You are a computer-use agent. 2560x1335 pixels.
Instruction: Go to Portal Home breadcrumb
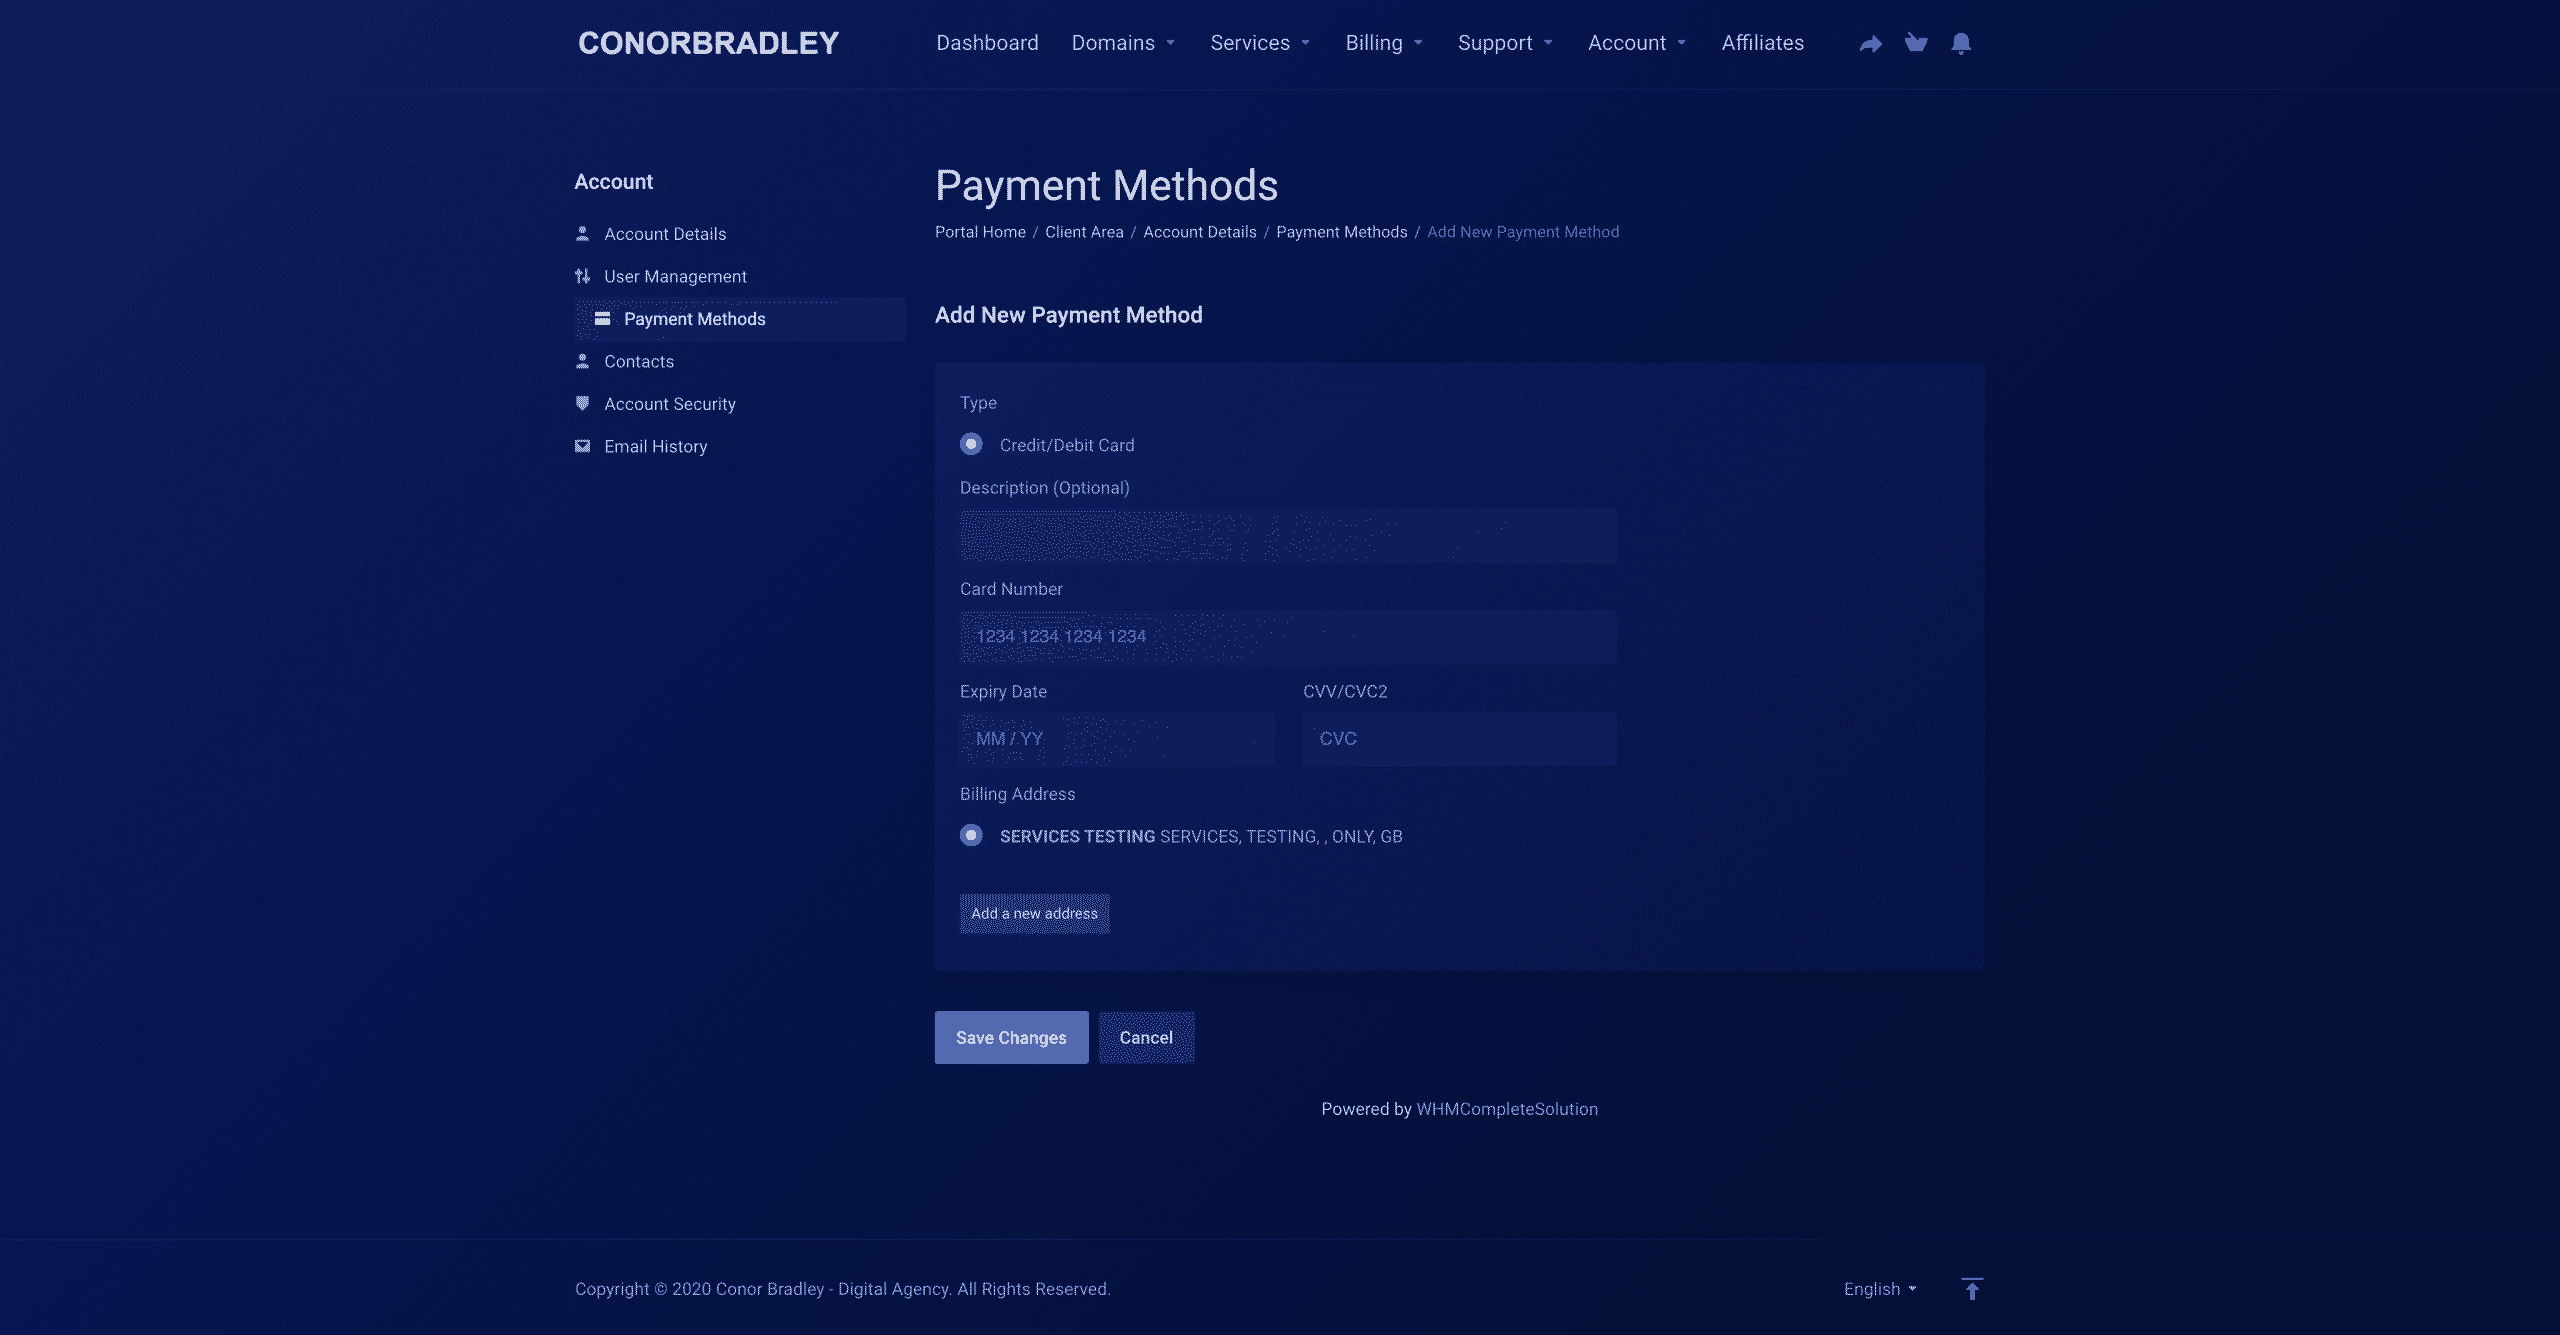(980, 232)
